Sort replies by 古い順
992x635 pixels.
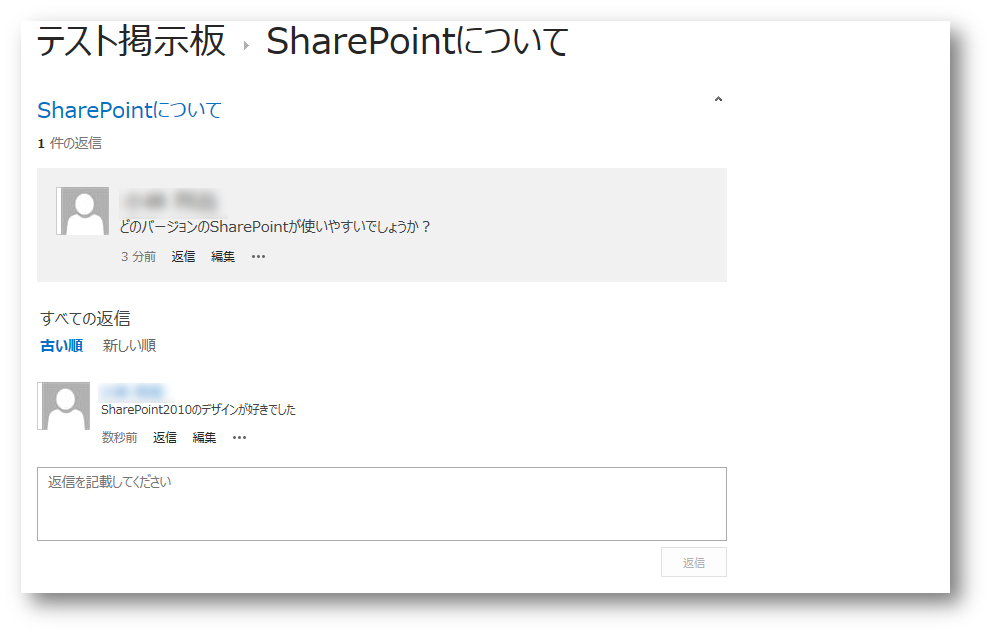coord(61,346)
